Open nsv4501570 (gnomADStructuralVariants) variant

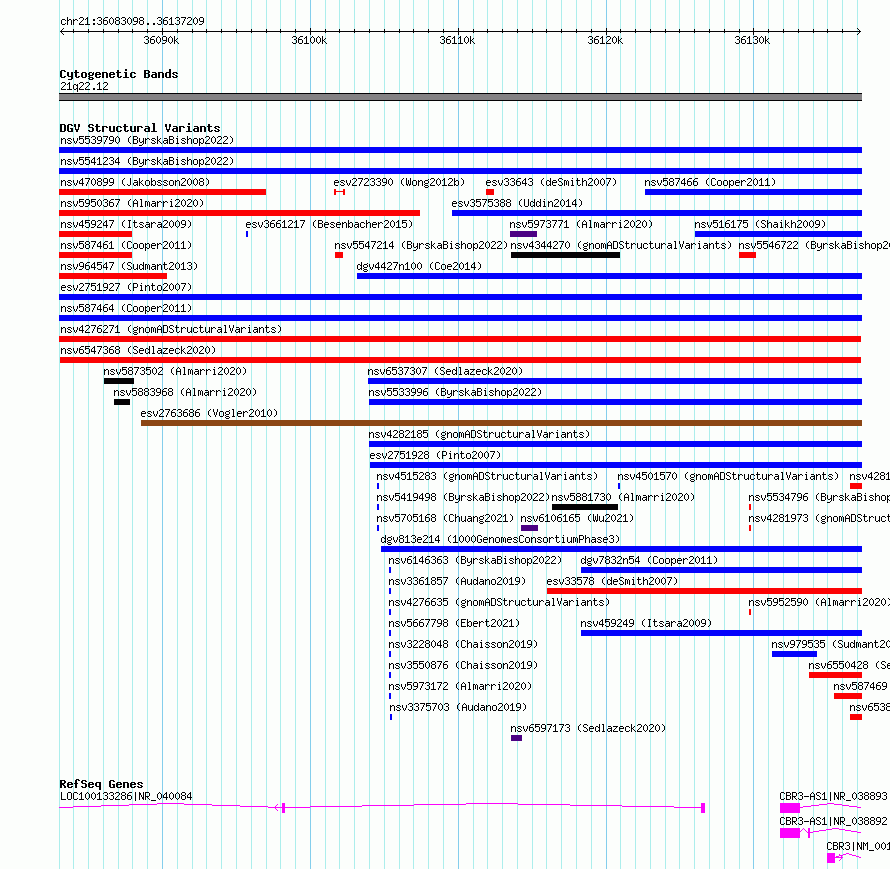pyautogui.click(x=728, y=476)
